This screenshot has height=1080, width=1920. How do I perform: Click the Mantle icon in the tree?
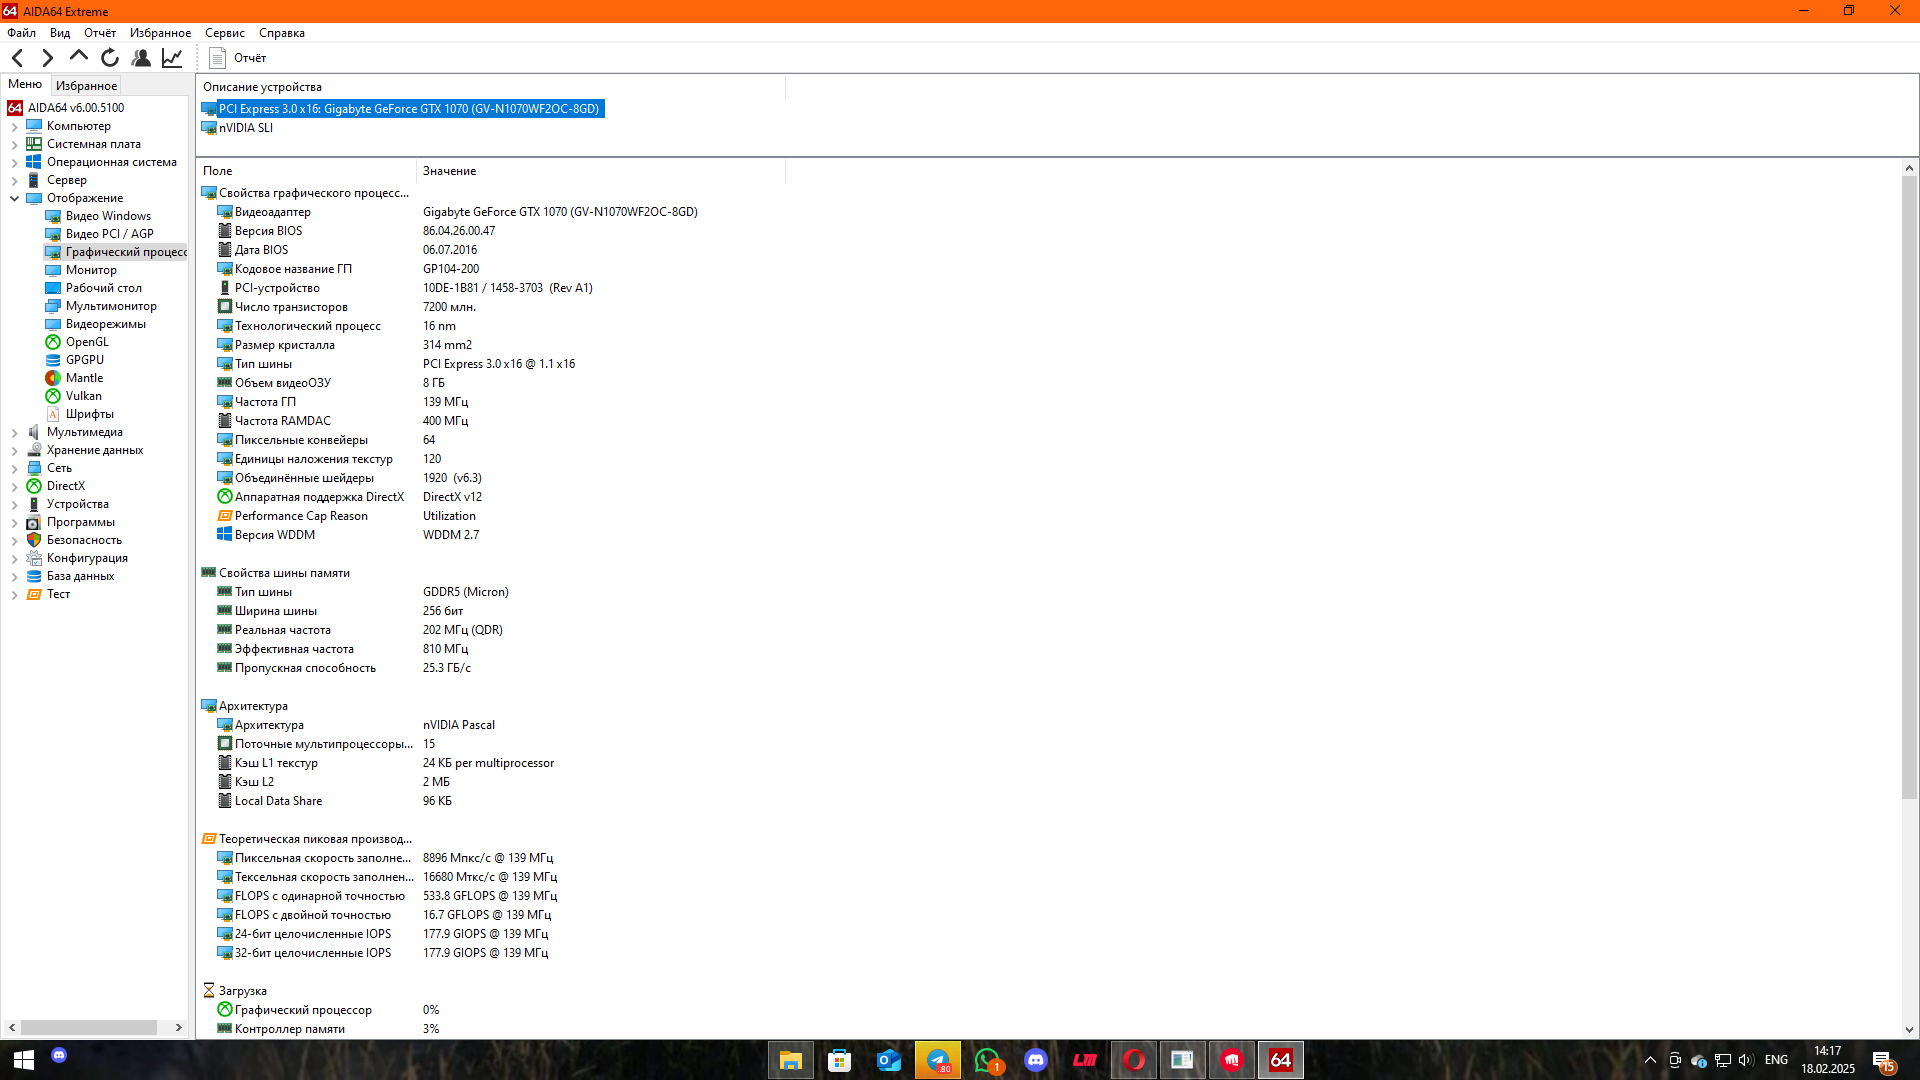[53, 378]
